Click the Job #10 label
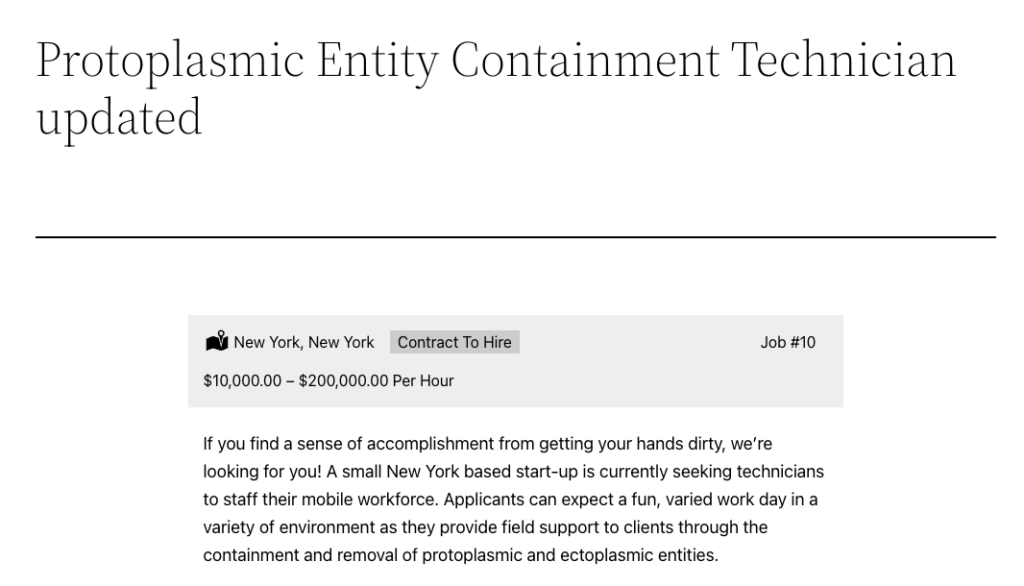This screenshot has width=1024, height=586. (788, 342)
